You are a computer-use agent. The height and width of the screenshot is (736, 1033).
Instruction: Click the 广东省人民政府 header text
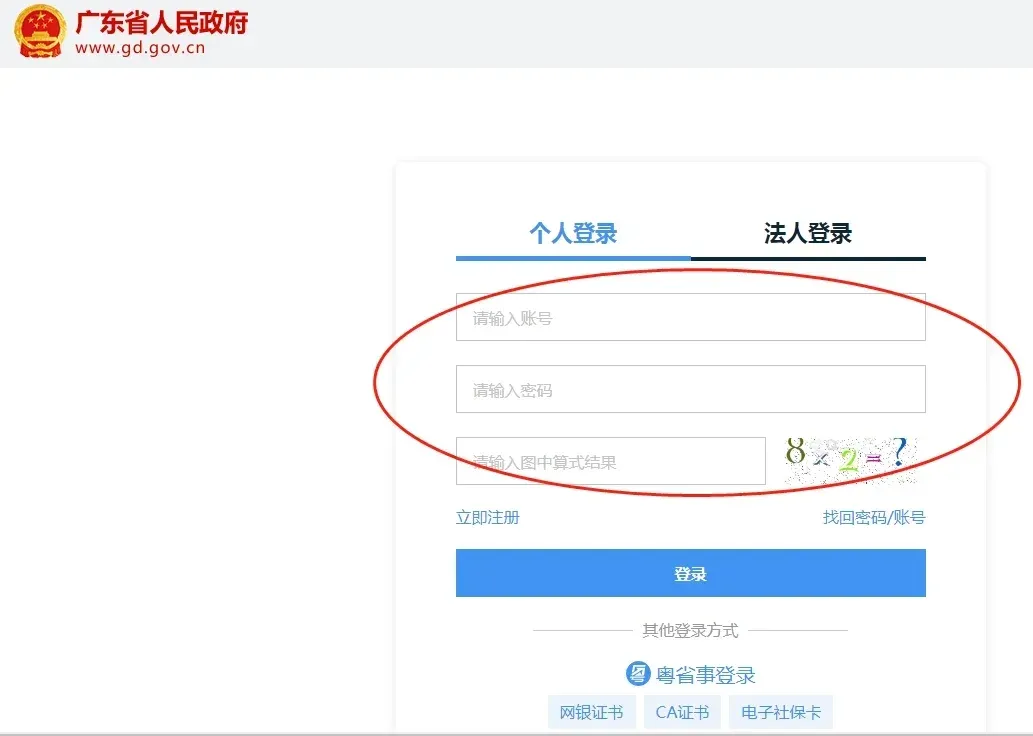pyautogui.click(x=158, y=21)
